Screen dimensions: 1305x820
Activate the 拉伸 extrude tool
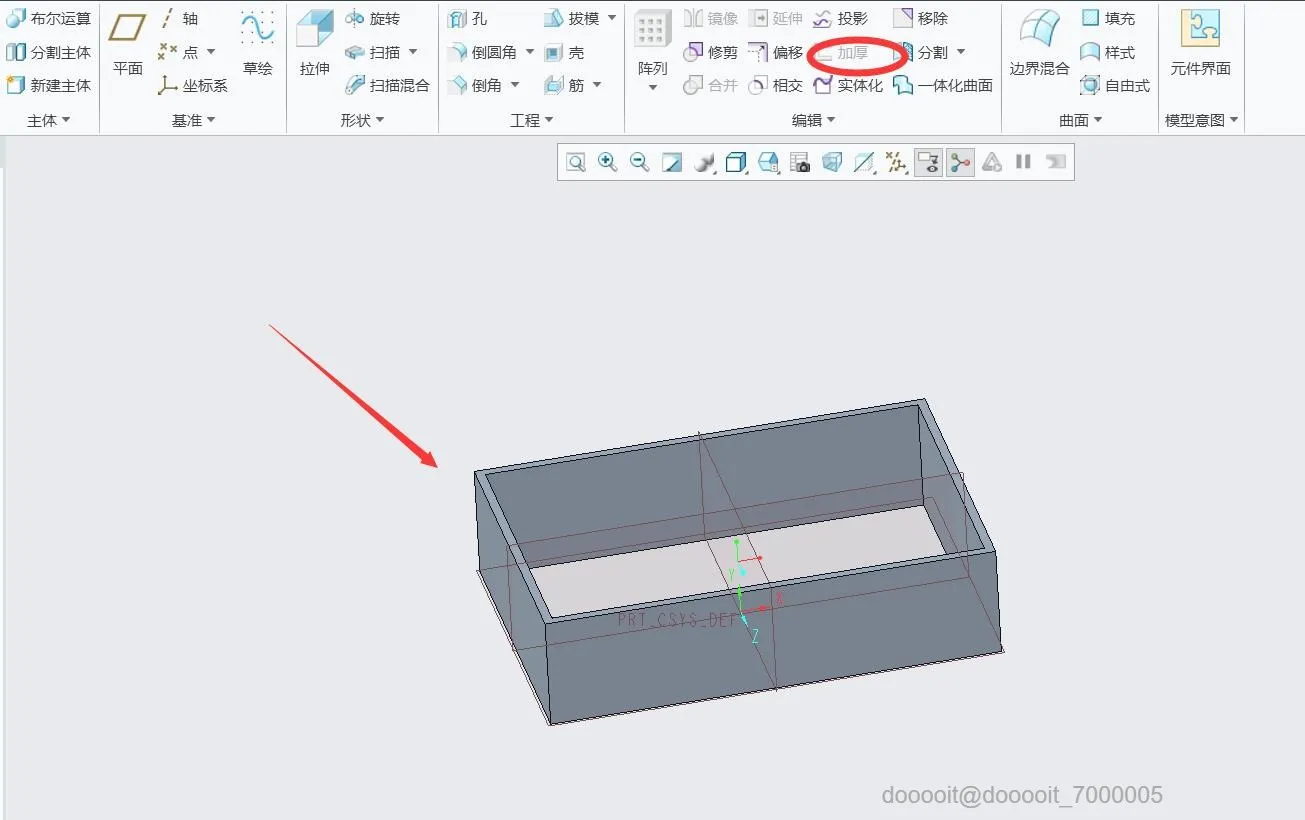pyautogui.click(x=315, y=45)
